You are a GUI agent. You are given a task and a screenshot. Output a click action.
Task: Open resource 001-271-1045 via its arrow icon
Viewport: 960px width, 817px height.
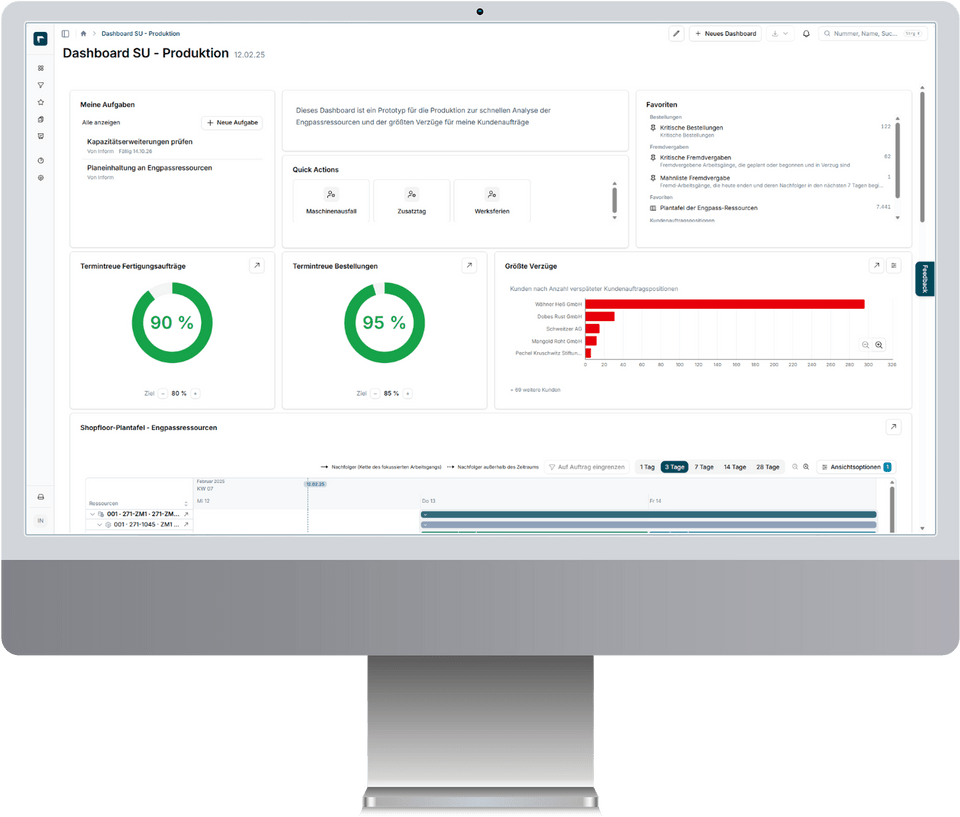[x=186, y=524]
